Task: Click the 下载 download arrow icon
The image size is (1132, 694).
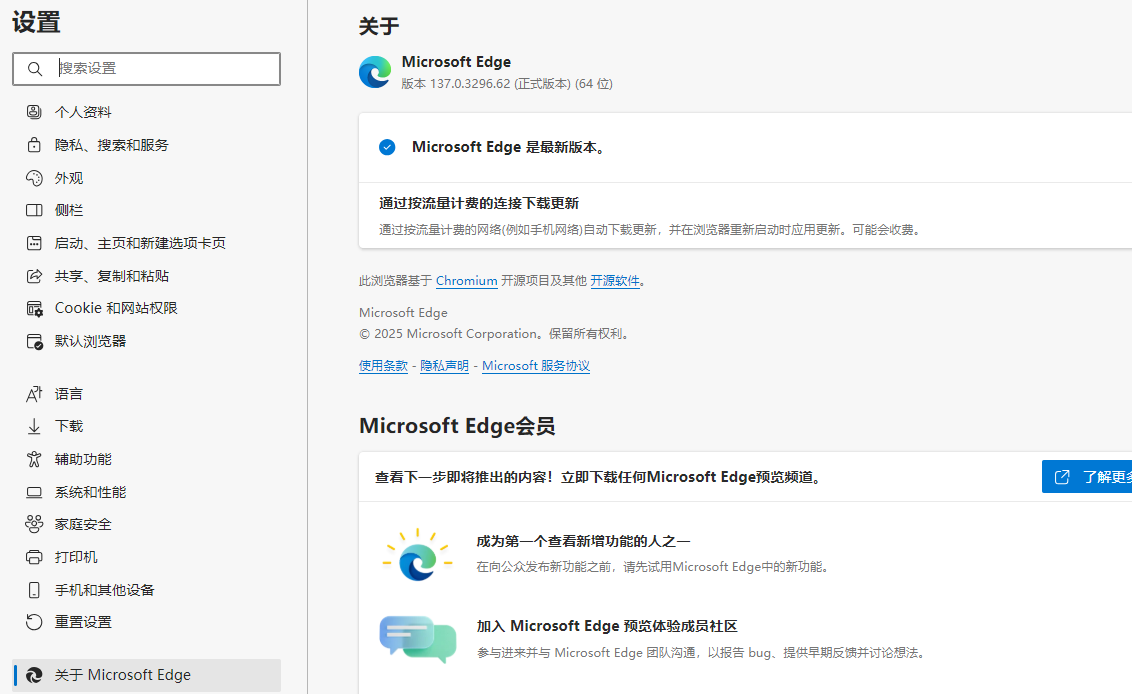Action: (34, 427)
